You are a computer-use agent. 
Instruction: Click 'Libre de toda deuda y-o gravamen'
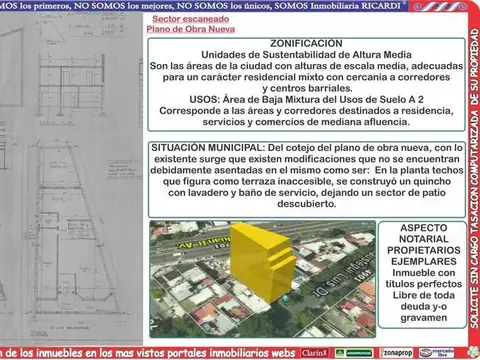pos(424,306)
